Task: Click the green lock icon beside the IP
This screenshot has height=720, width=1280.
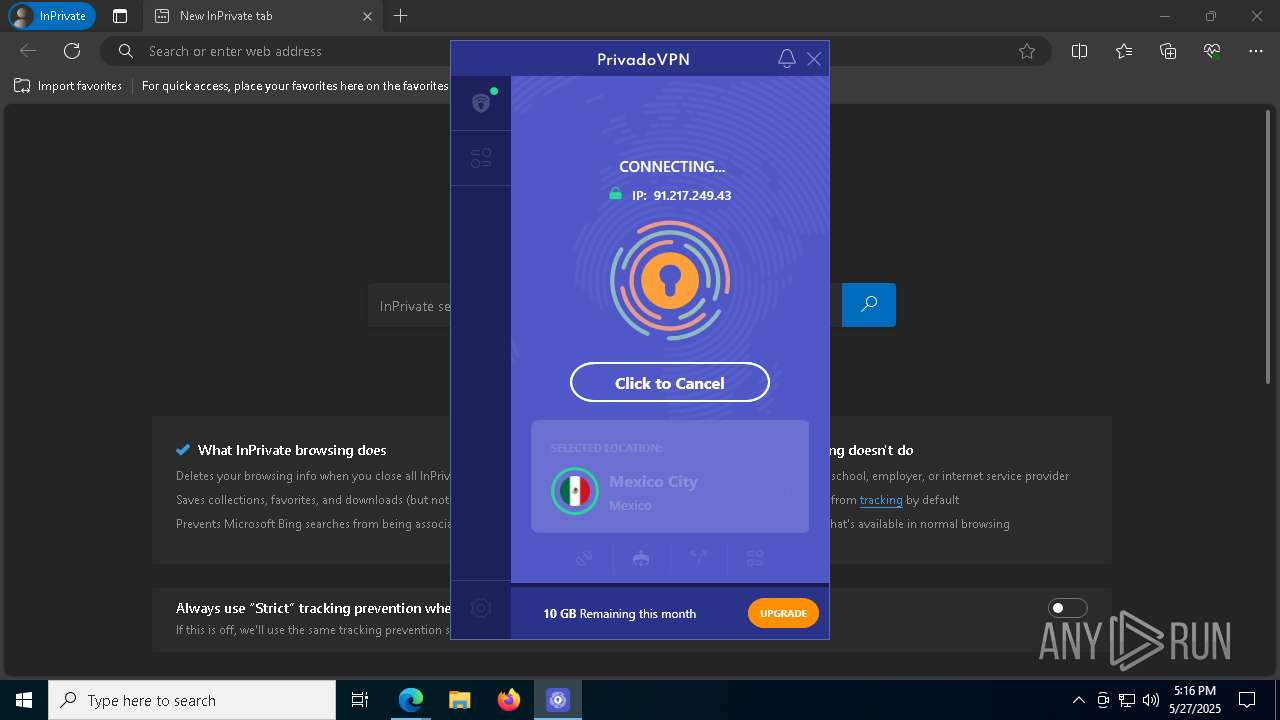Action: click(615, 194)
